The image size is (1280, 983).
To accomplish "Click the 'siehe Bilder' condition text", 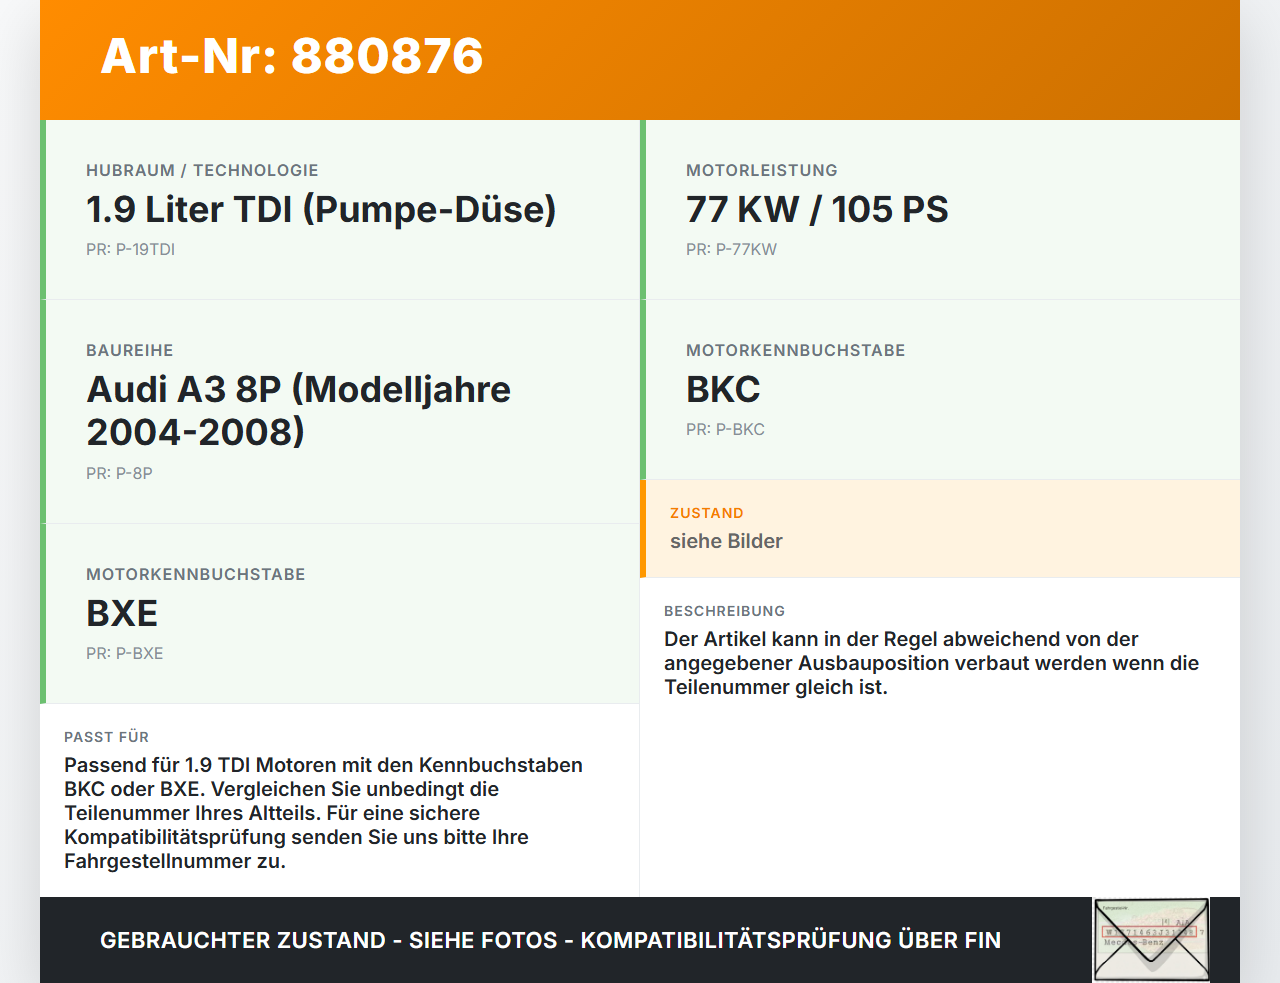I will pyautogui.click(x=726, y=541).
